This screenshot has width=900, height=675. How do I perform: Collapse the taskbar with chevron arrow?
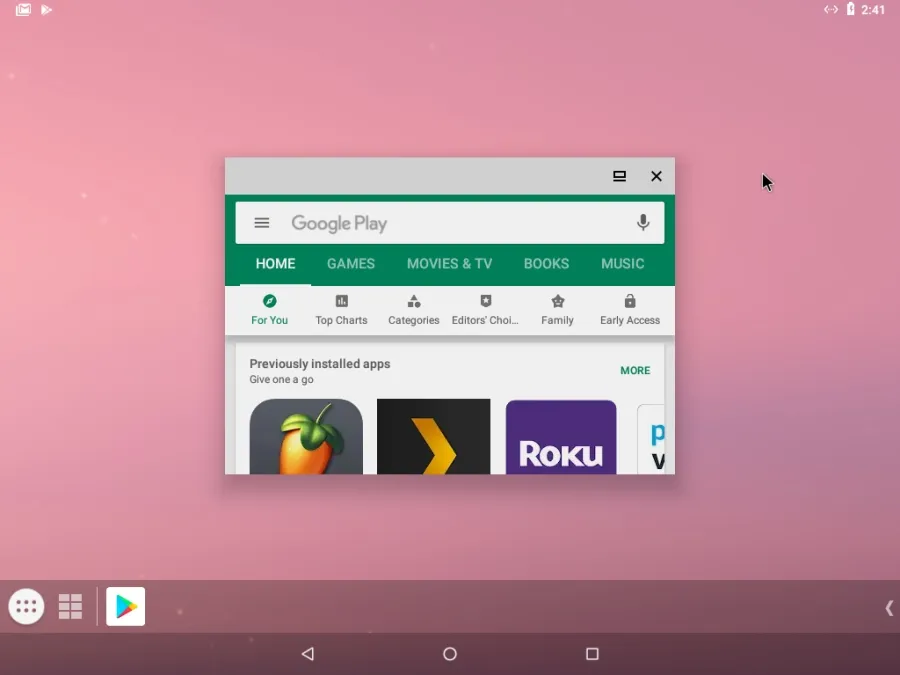point(889,608)
